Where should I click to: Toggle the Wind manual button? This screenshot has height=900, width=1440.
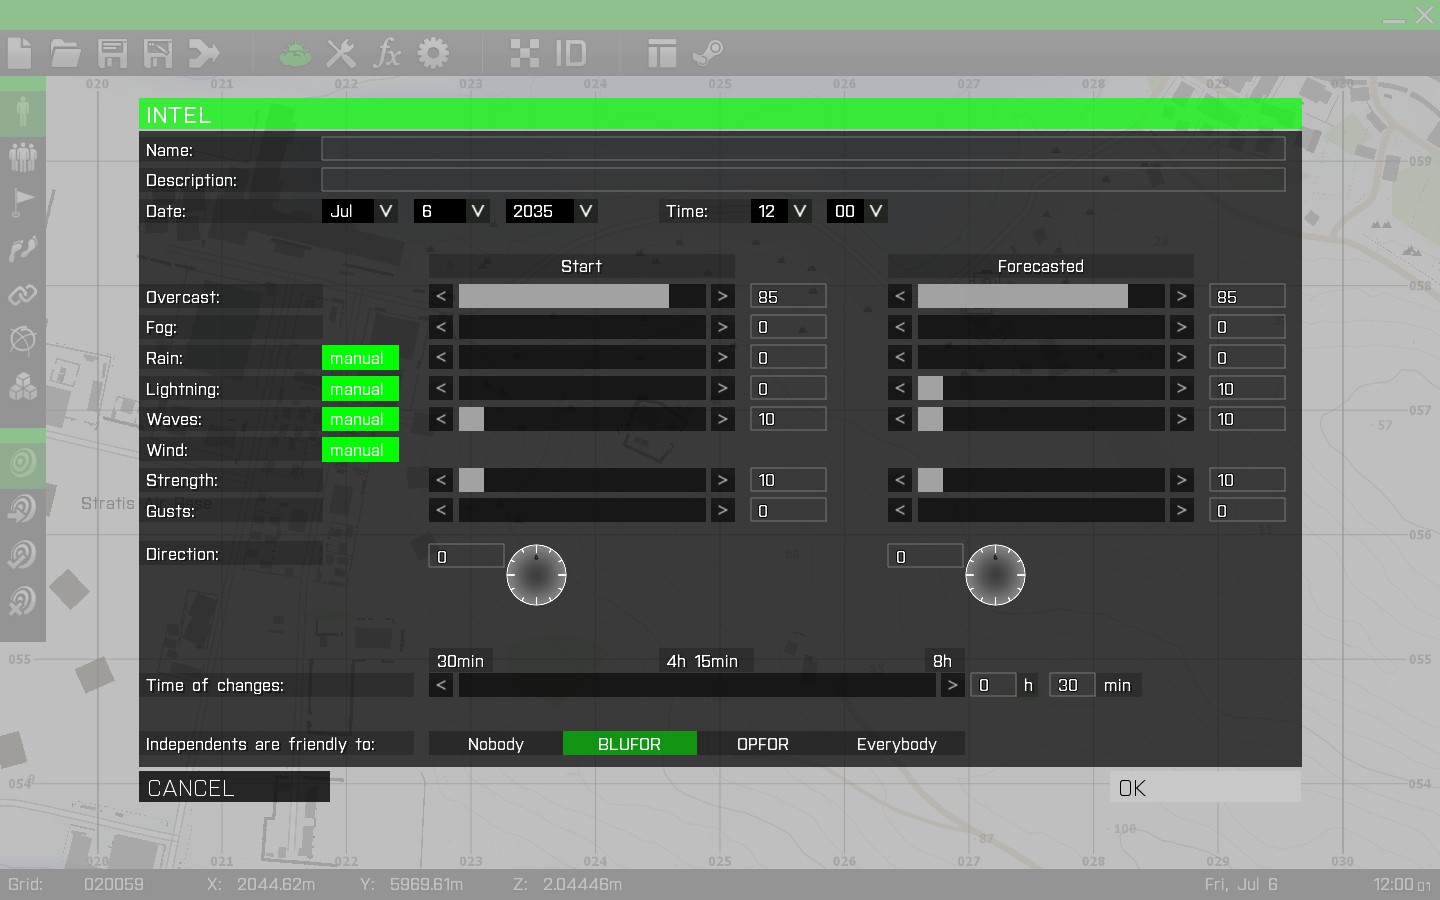pyautogui.click(x=360, y=450)
